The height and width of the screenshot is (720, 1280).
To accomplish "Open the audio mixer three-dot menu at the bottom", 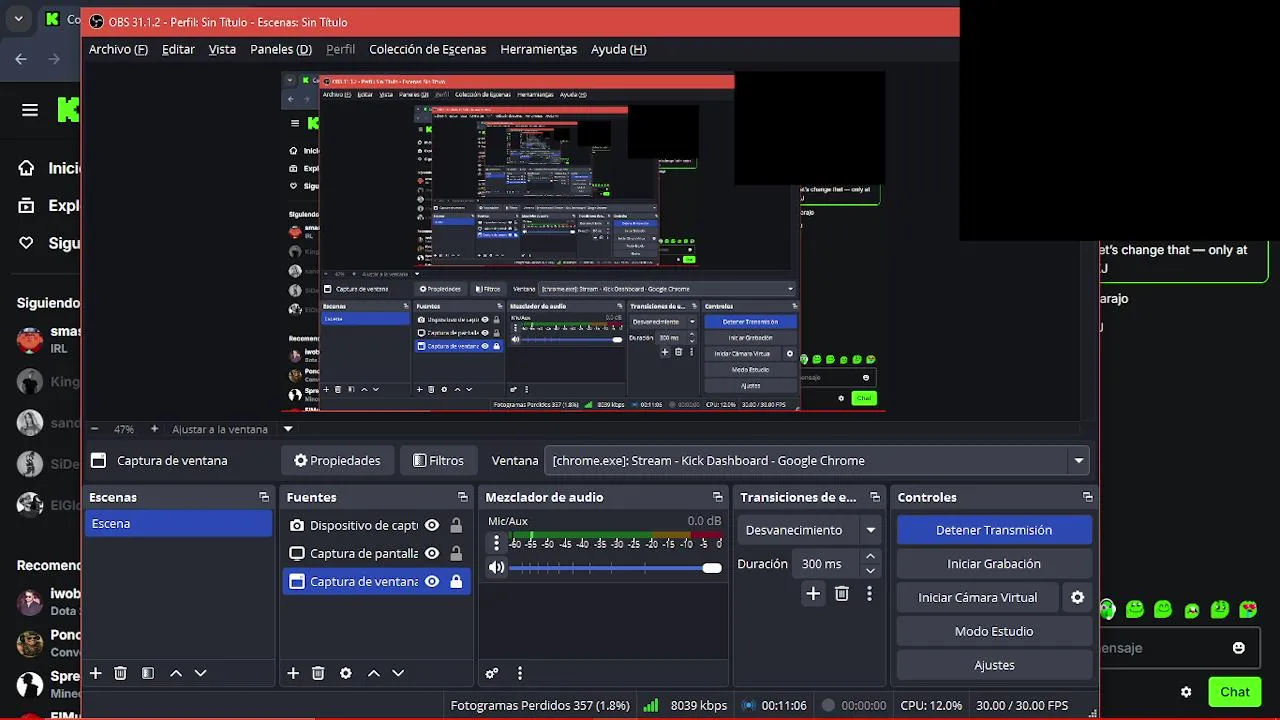I will pyautogui.click(x=519, y=674).
